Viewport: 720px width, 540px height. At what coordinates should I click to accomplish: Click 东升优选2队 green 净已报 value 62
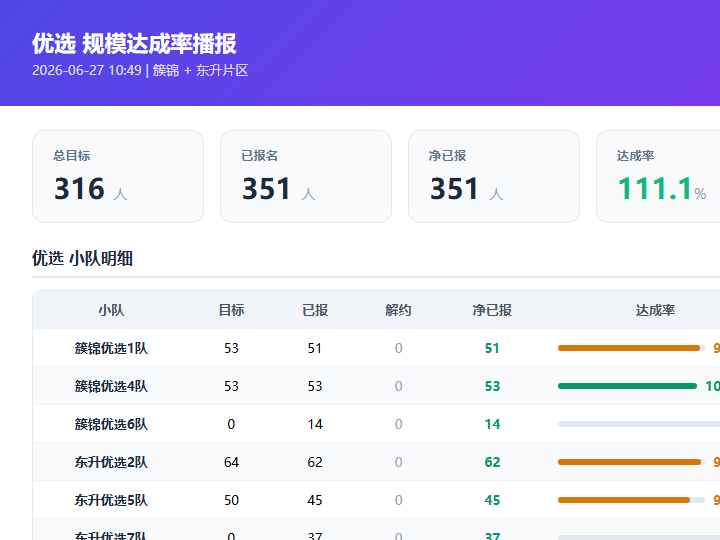point(492,462)
